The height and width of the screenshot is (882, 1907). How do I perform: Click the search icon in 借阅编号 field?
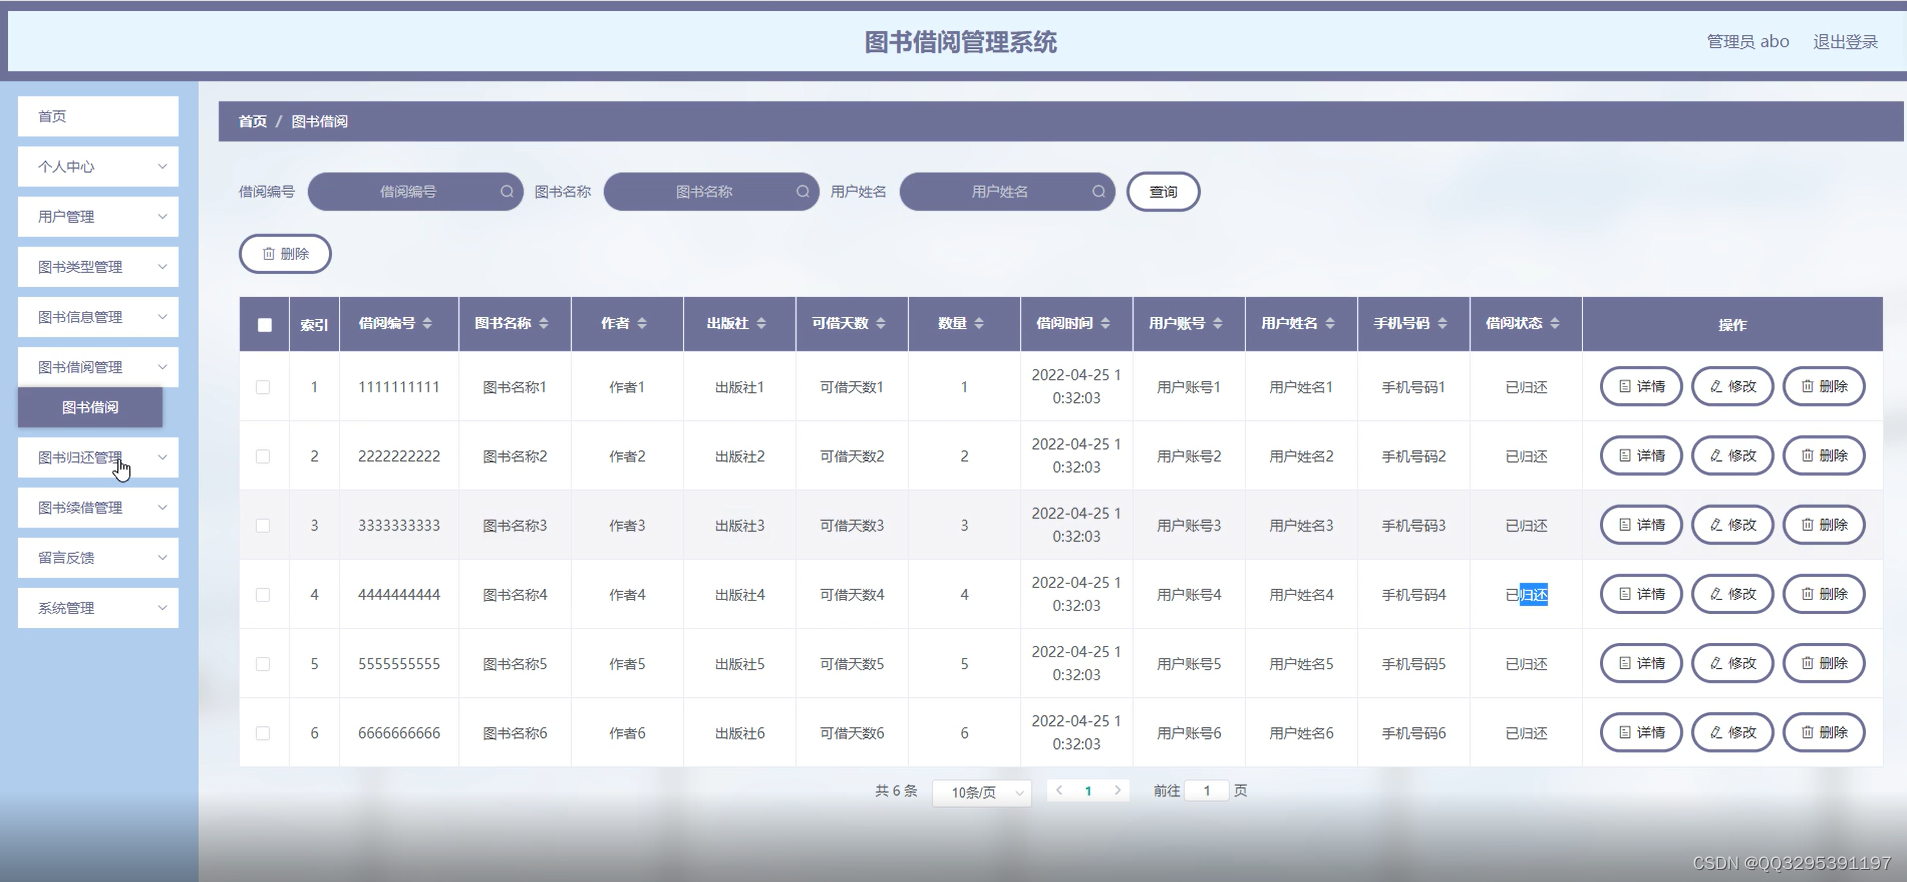click(x=507, y=192)
